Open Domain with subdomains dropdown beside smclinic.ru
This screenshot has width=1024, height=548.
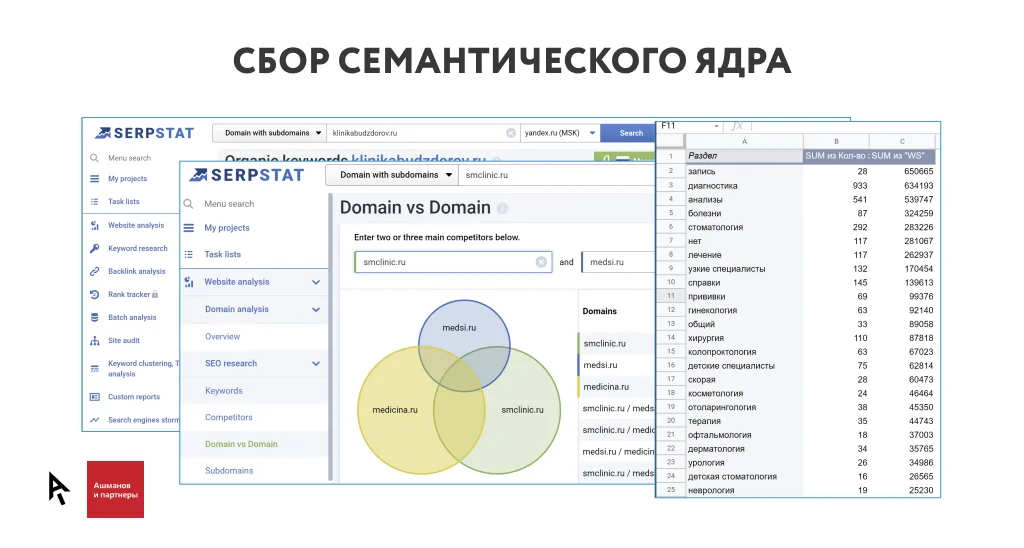(392, 175)
